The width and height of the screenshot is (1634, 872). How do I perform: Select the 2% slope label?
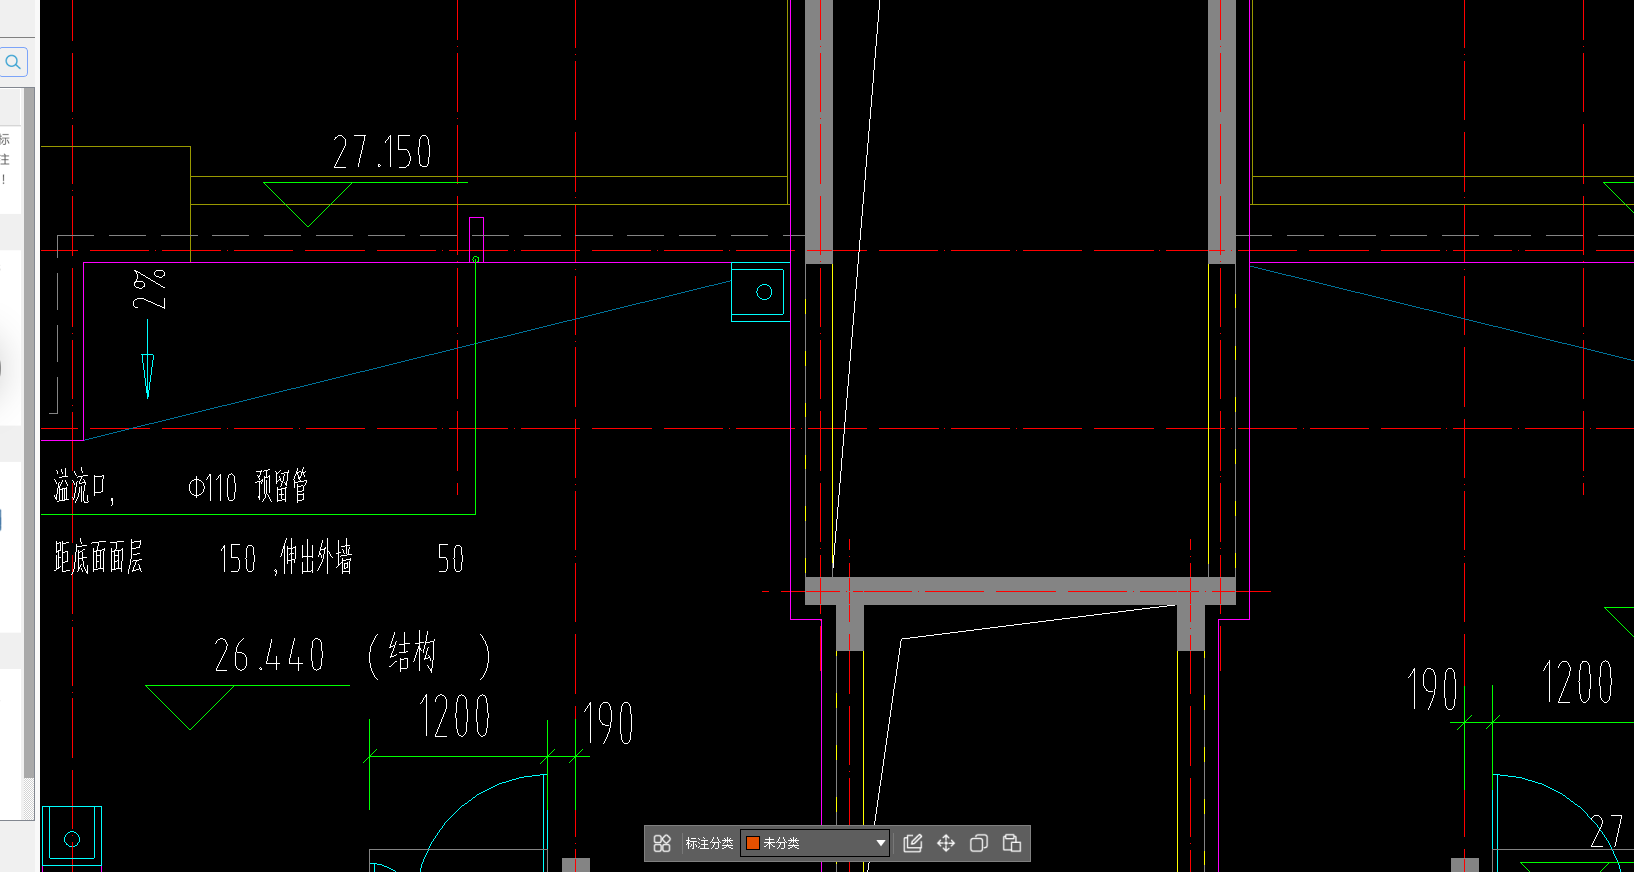(150, 289)
